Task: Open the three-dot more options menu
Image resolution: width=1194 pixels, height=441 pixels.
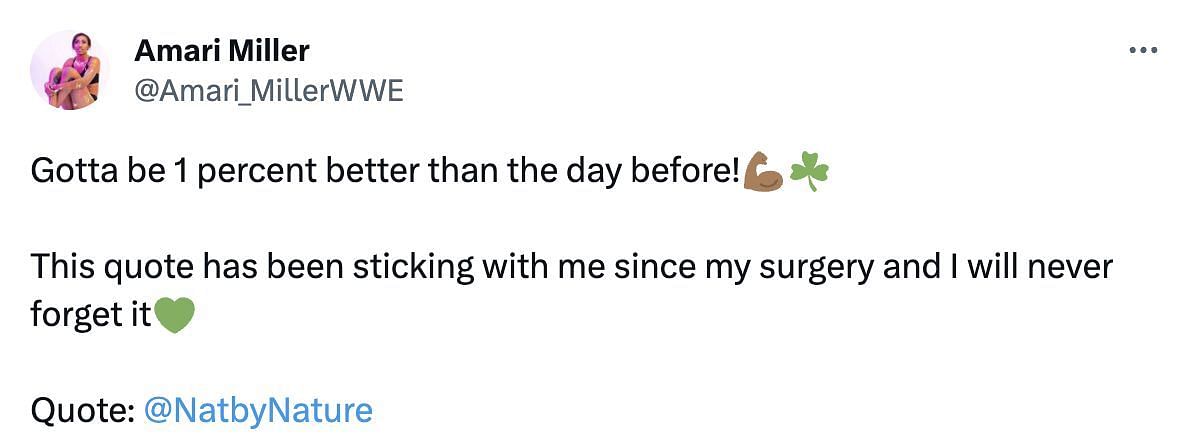Action: pos(1142,50)
